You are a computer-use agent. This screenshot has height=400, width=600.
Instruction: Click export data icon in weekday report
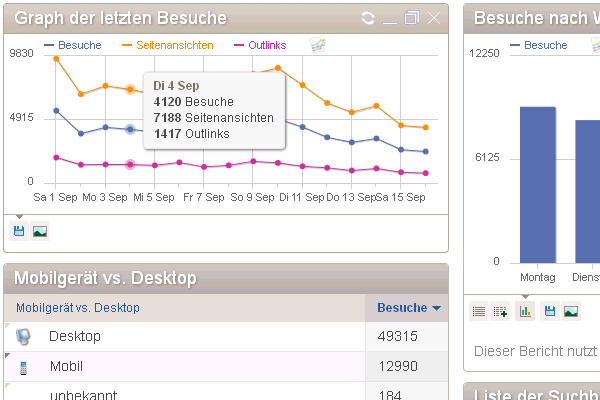[x=550, y=312]
